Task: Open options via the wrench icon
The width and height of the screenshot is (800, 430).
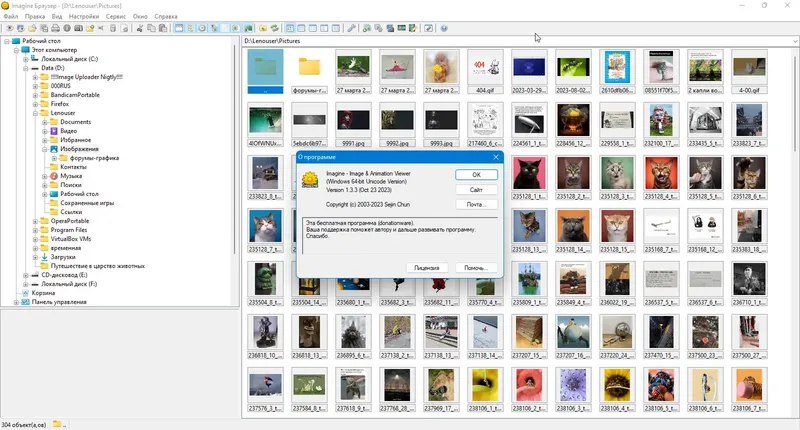Action: (351, 28)
